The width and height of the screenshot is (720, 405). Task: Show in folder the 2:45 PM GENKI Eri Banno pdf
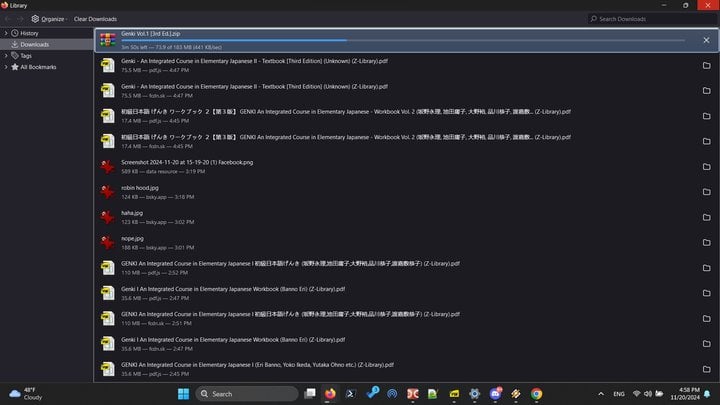706,369
